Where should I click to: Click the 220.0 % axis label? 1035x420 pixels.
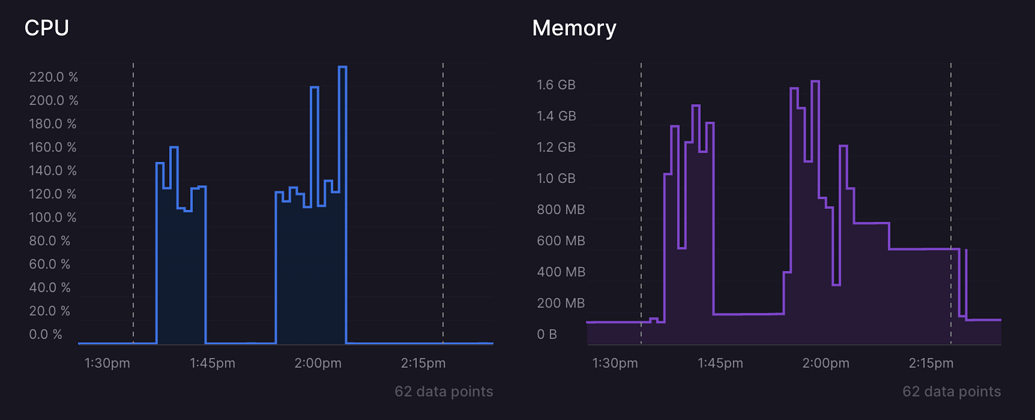[53, 77]
